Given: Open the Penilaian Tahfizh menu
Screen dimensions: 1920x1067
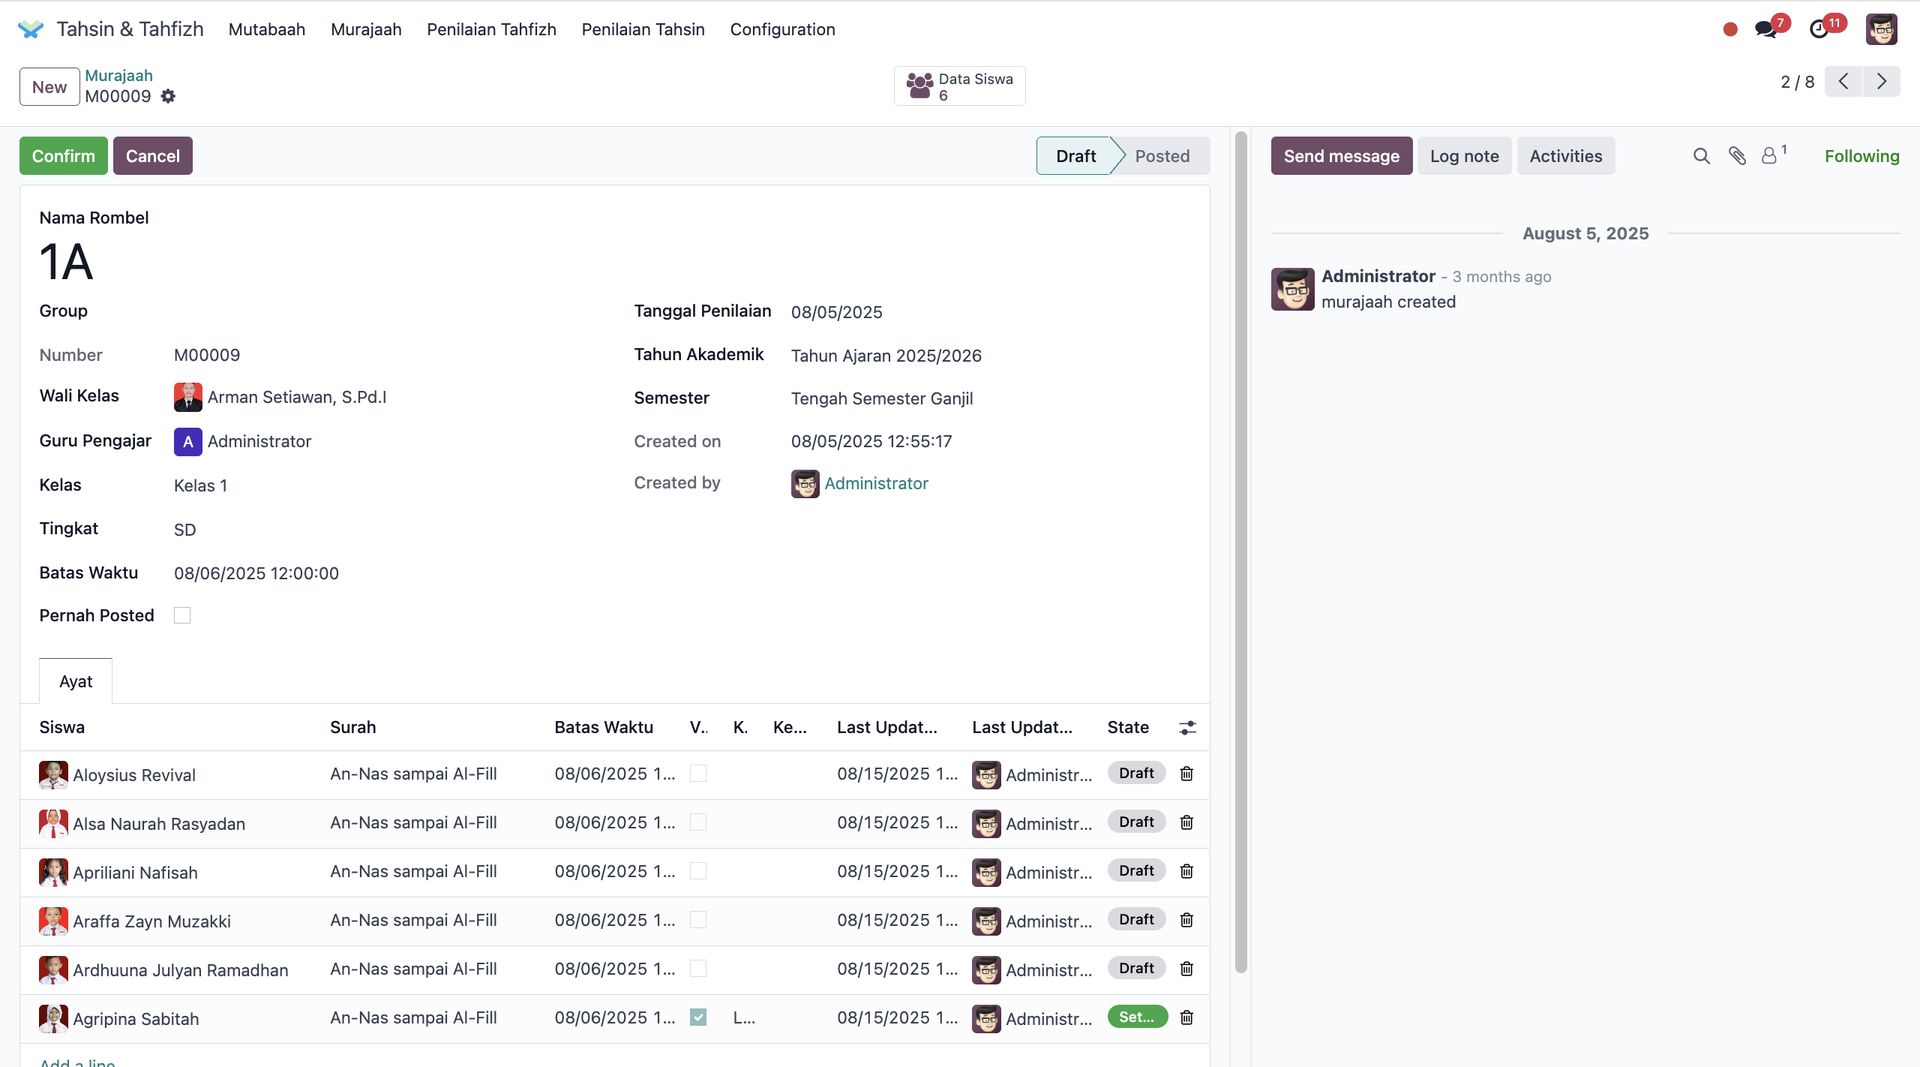Looking at the screenshot, I should 491,30.
